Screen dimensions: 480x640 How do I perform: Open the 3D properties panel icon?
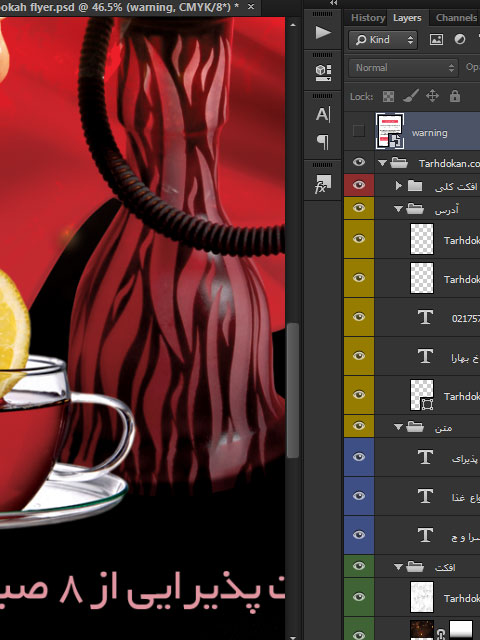pyautogui.click(x=322, y=73)
